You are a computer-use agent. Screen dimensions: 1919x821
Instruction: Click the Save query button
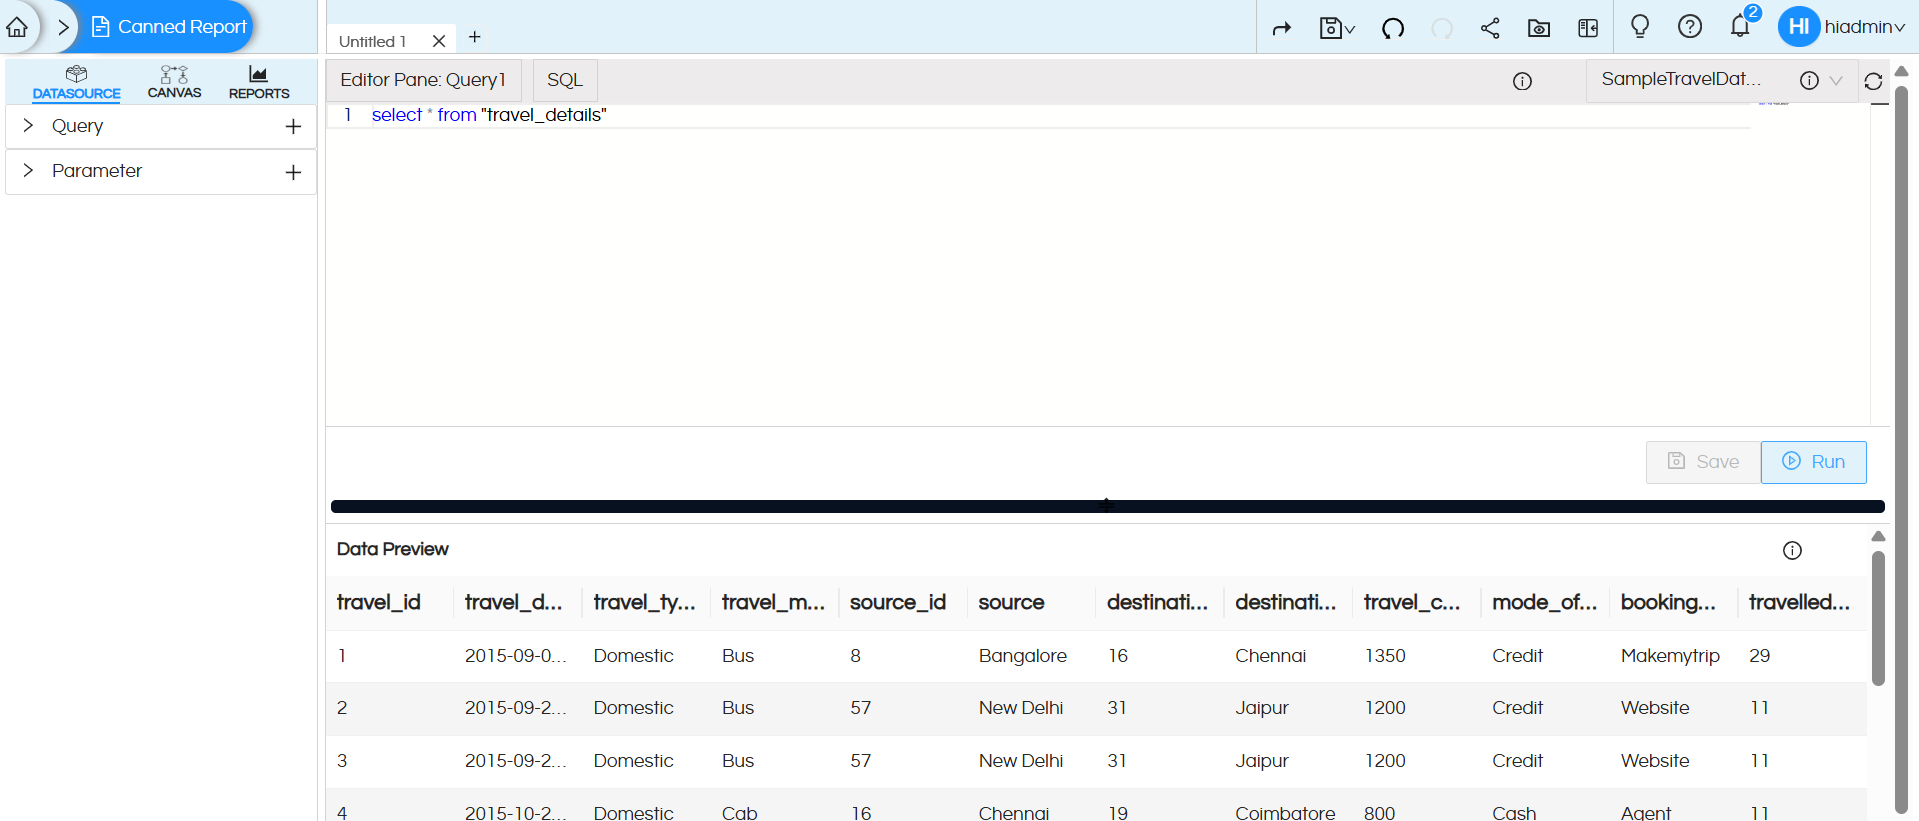click(1703, 462)
